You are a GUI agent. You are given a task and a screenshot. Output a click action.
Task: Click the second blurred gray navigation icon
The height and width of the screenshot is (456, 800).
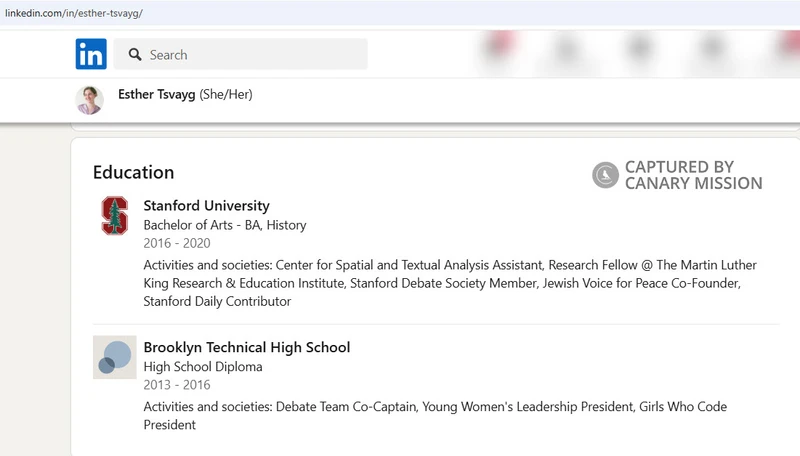[x=566, y=50]
